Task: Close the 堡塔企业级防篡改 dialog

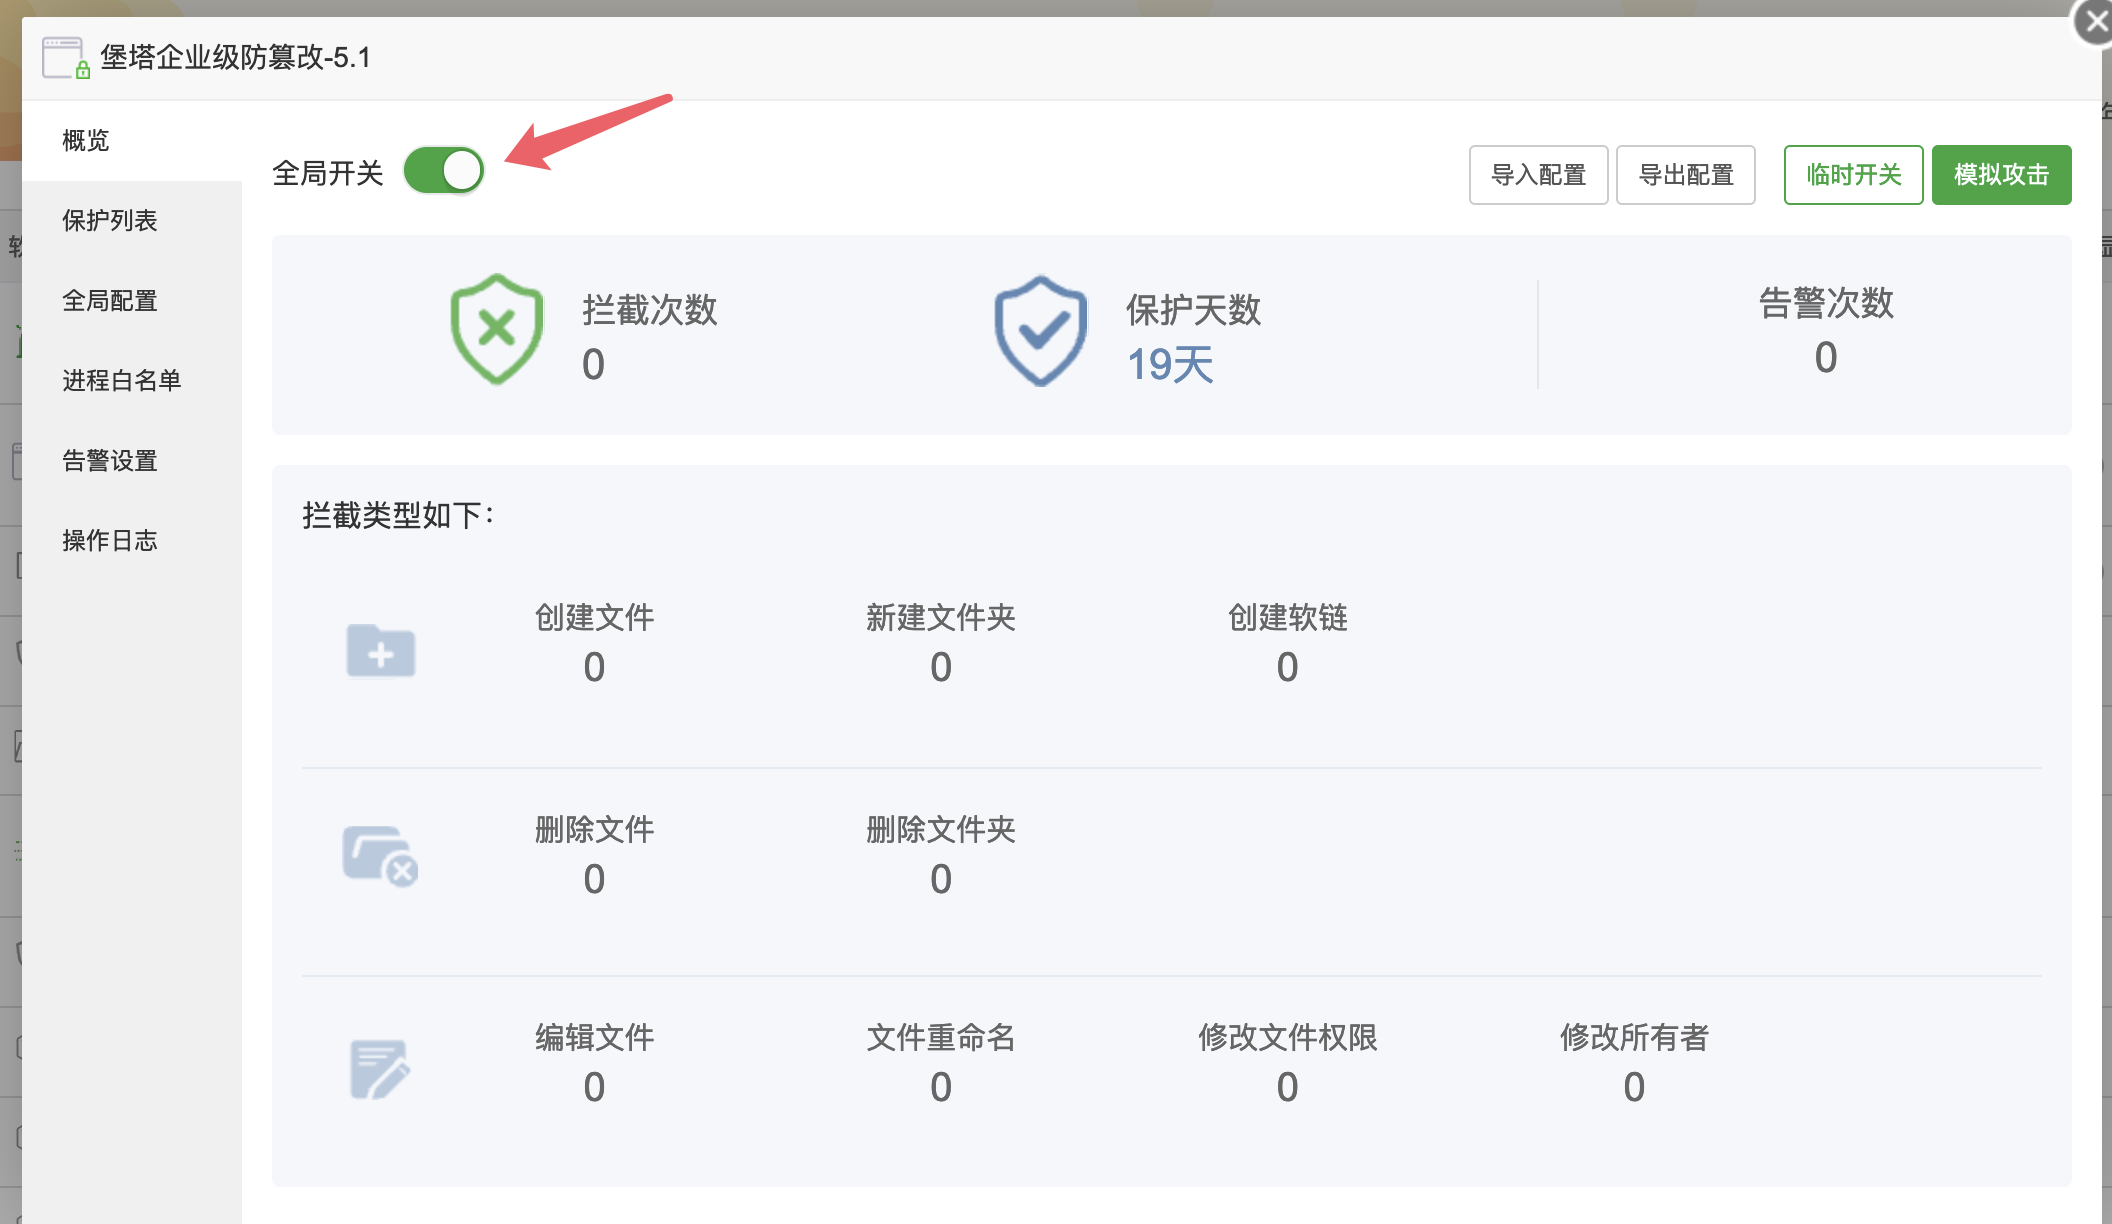Action: point(2094,21)
